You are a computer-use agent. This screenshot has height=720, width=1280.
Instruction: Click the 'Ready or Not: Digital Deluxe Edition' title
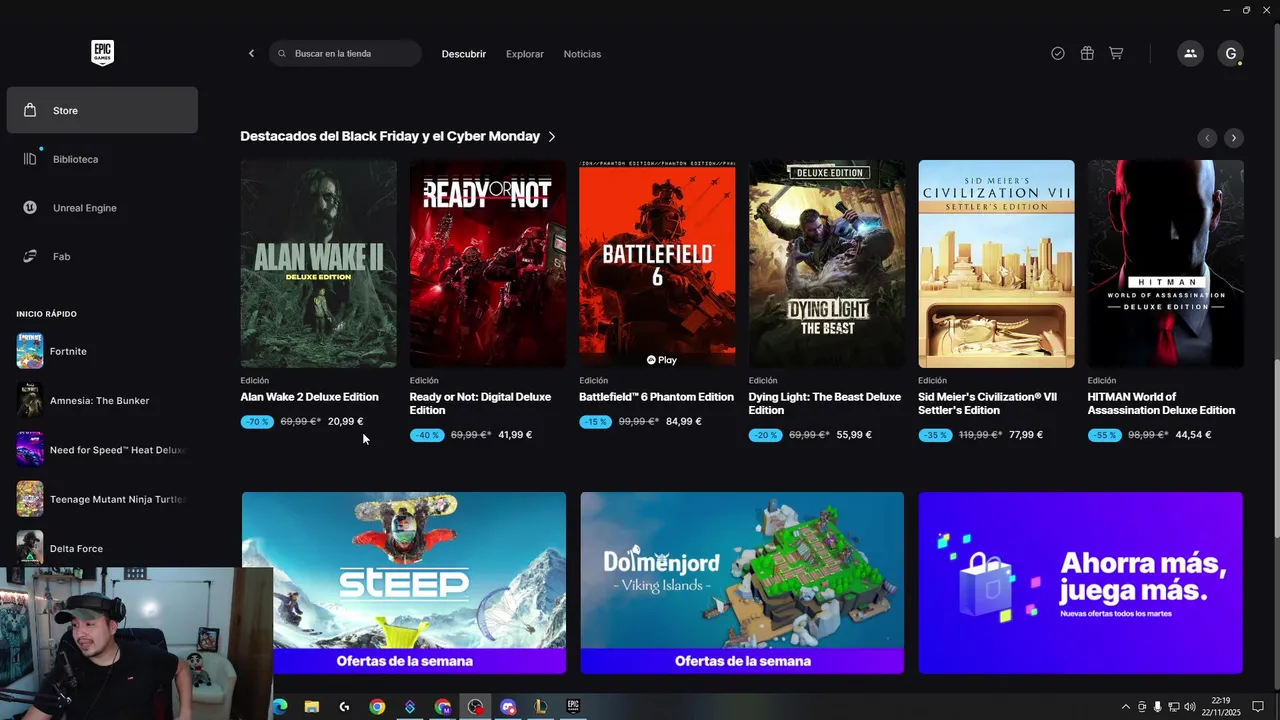[x=480, y=404]
